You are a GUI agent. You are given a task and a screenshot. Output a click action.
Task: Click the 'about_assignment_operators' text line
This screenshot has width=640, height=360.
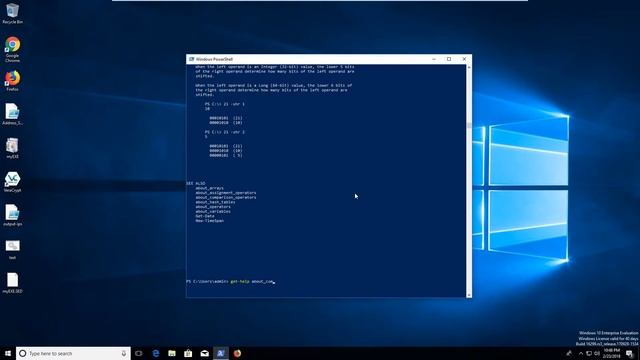(x=226, y=193)
